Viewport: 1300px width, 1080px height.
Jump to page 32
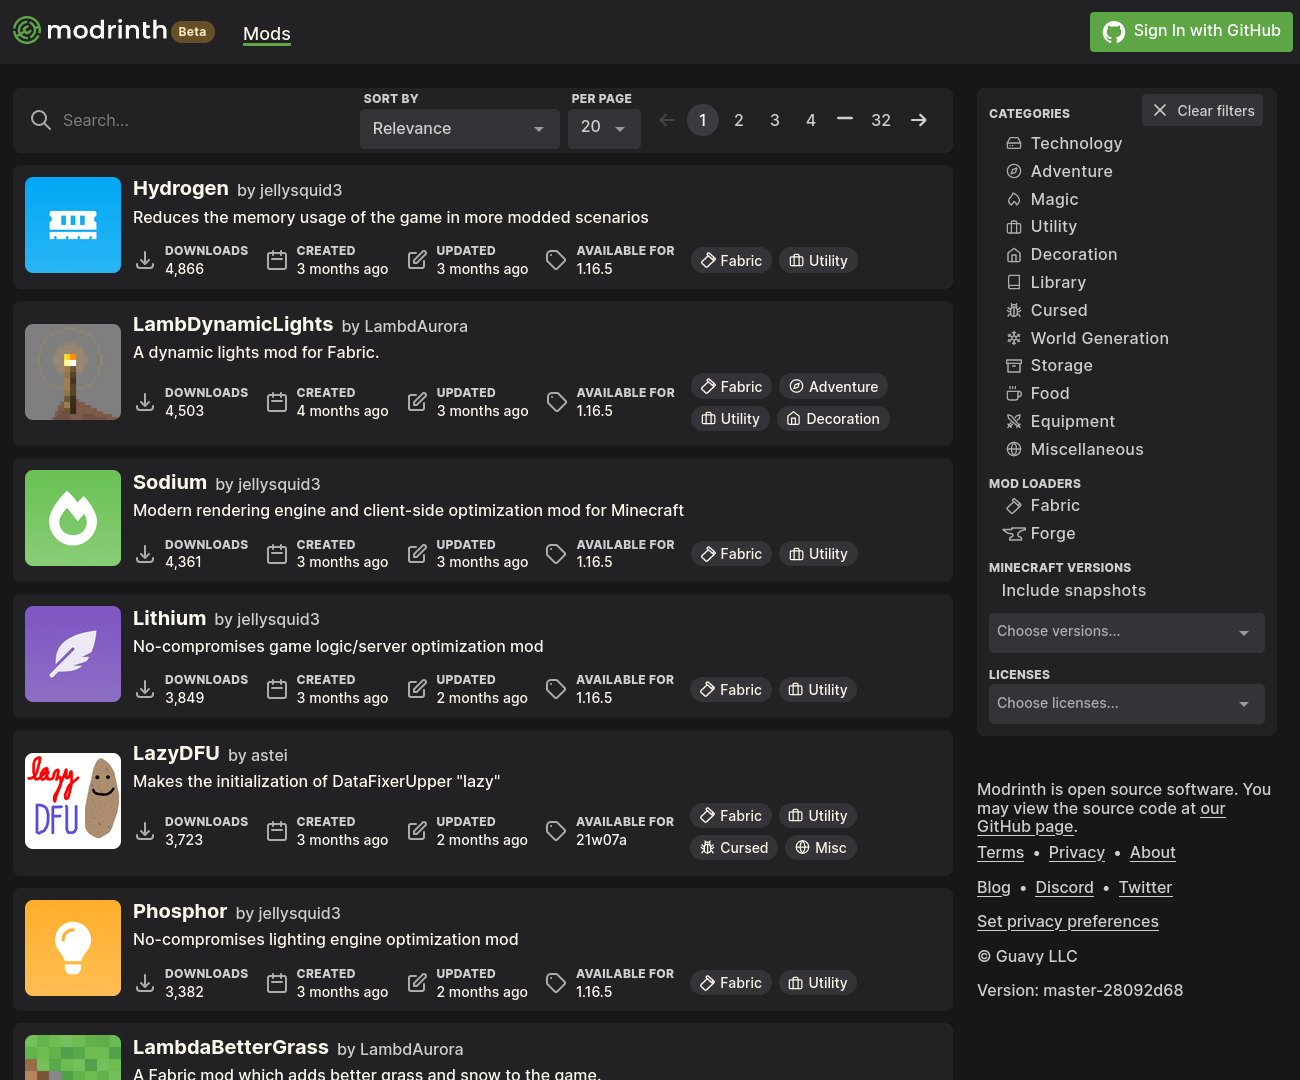point(881,120)
